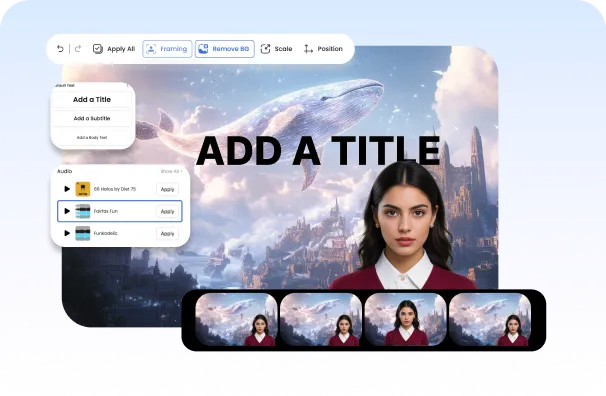
Task: Open the second timeline clip thumbnail
Action: [321, 319]
